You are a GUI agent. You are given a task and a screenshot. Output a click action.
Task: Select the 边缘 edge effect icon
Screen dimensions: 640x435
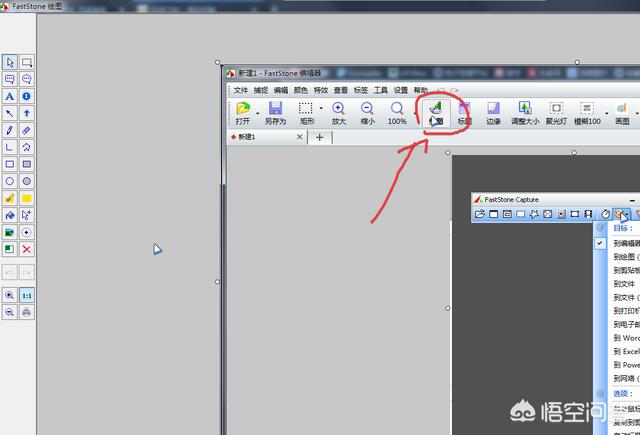[x=493, y=111]
